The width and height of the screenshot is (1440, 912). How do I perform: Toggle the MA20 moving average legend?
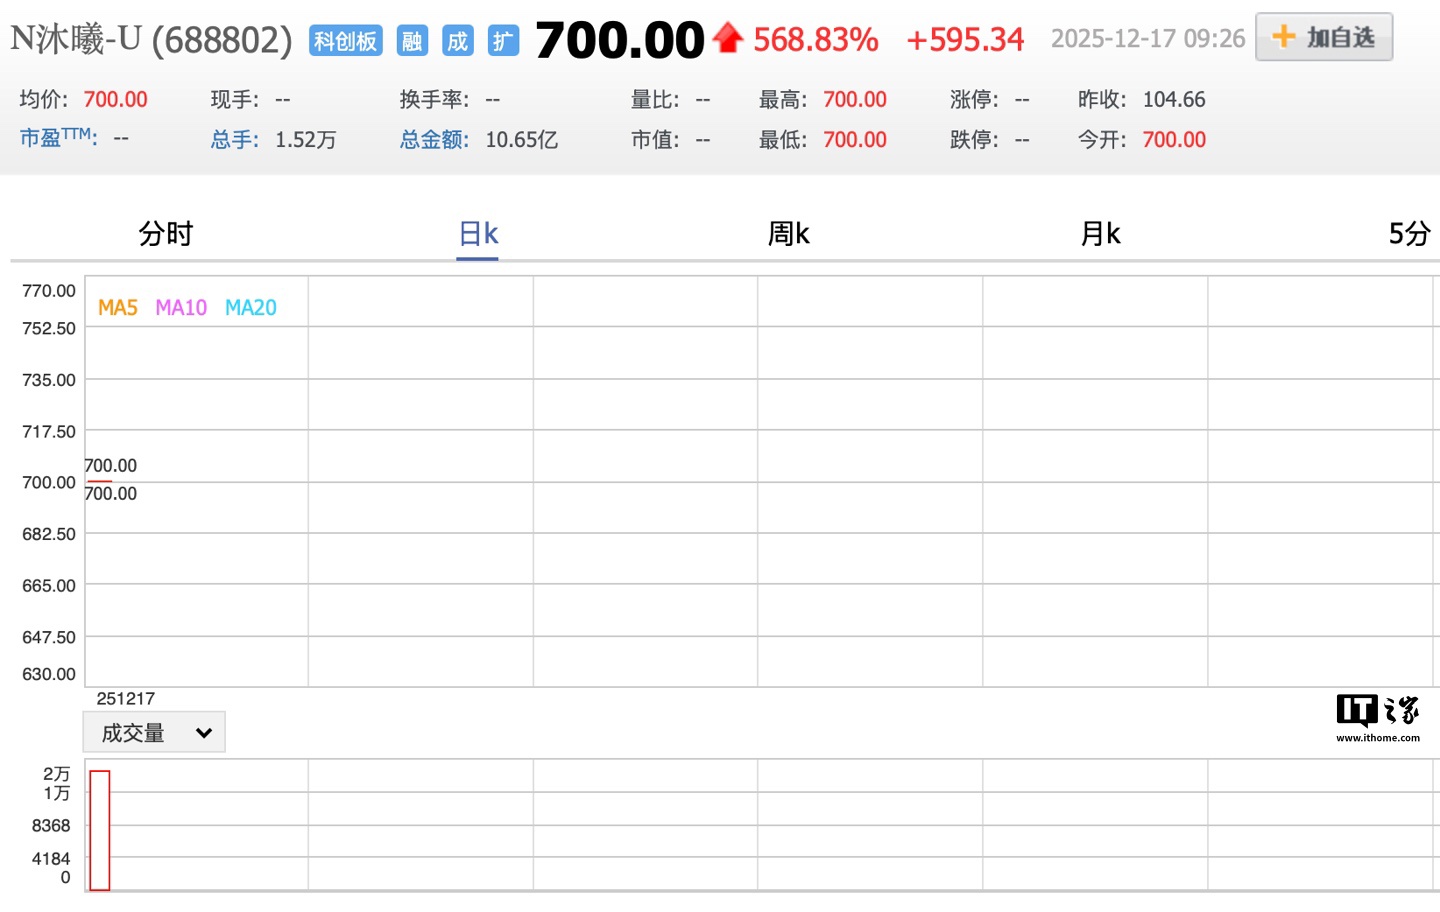pyautogui.click(x=250, y=307)
